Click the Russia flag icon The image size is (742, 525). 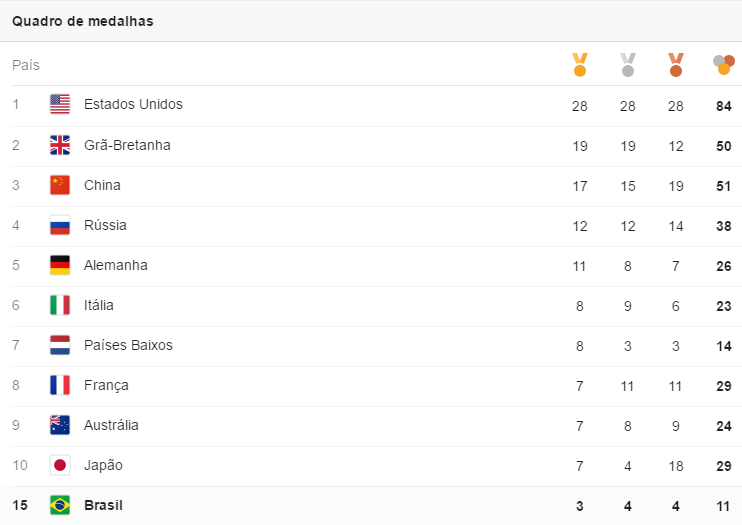(60, 225)
